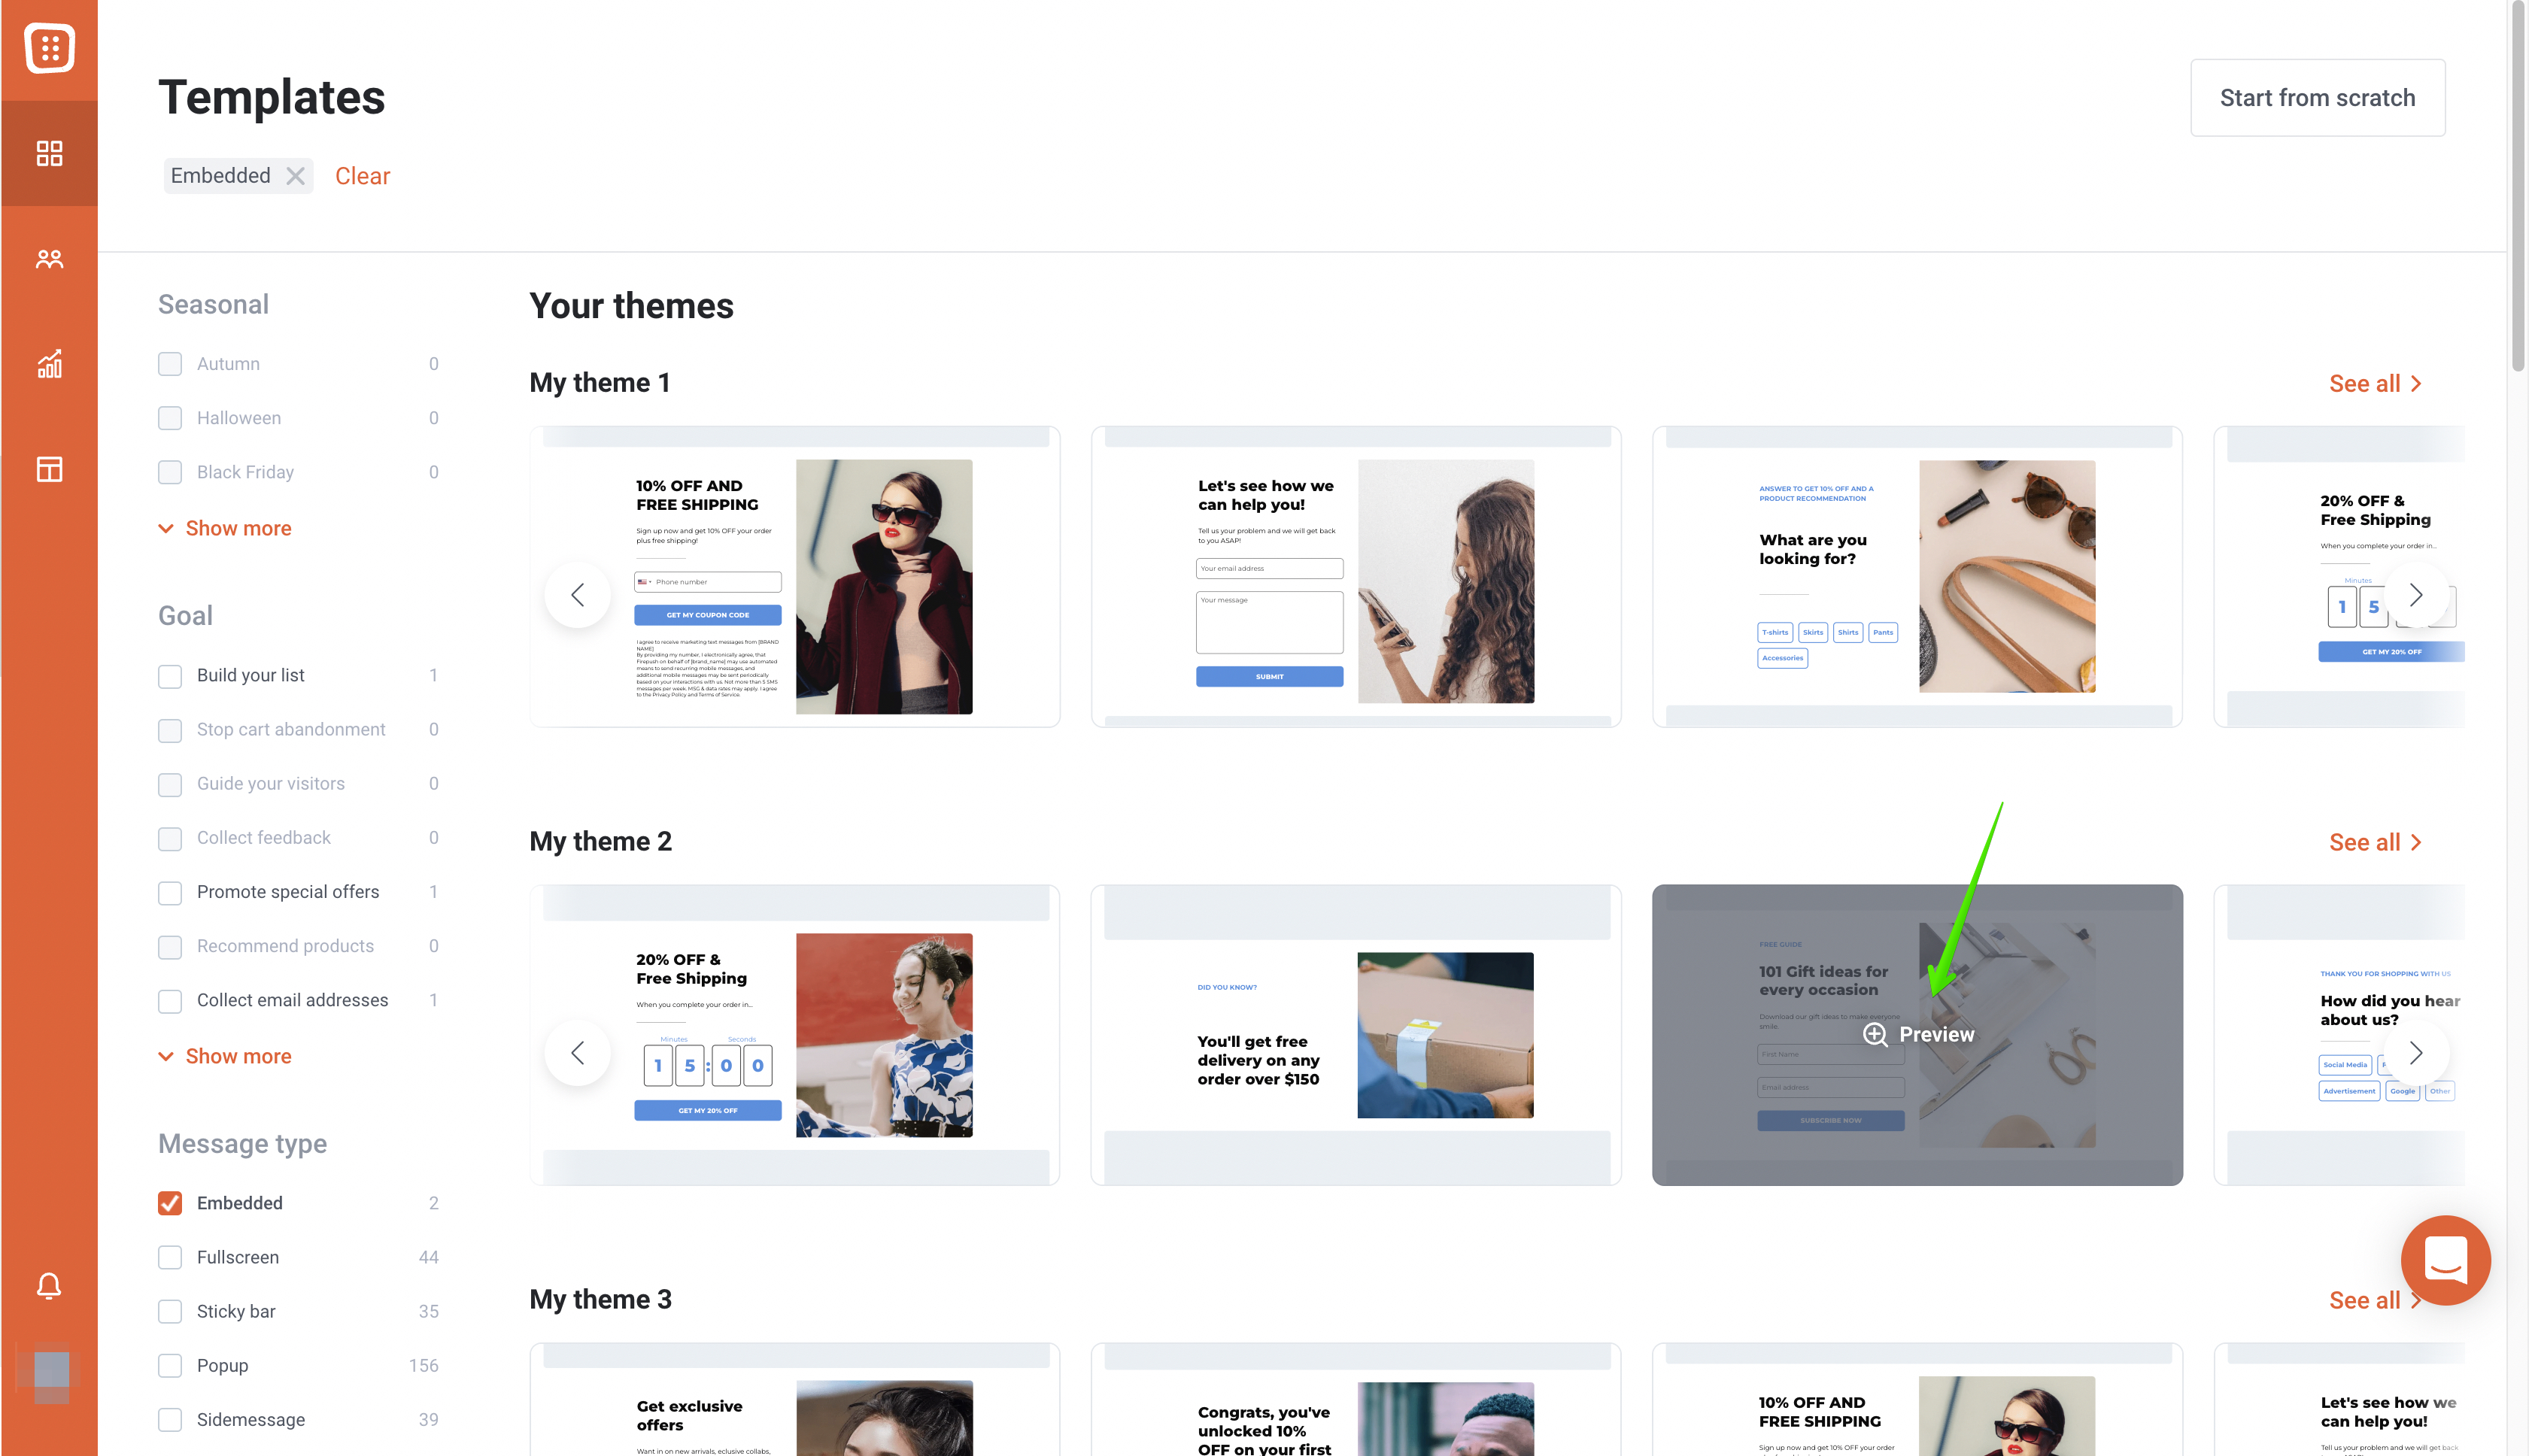Open the app logo home icon
2529x1456 pixels.
pyautogui.click(x=49, y=48)
